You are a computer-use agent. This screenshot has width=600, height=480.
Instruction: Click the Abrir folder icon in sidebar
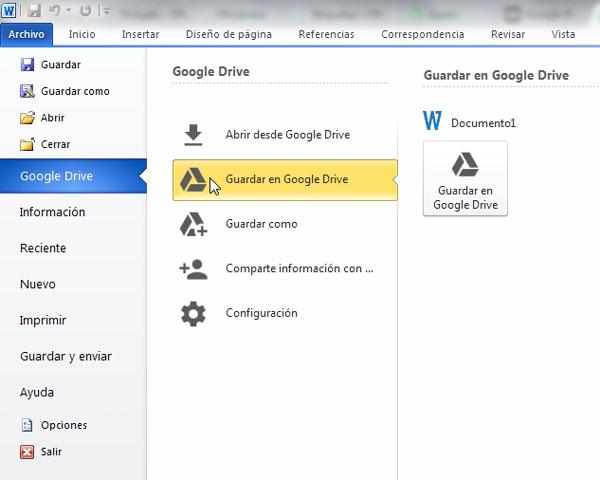tap(27, 118)
